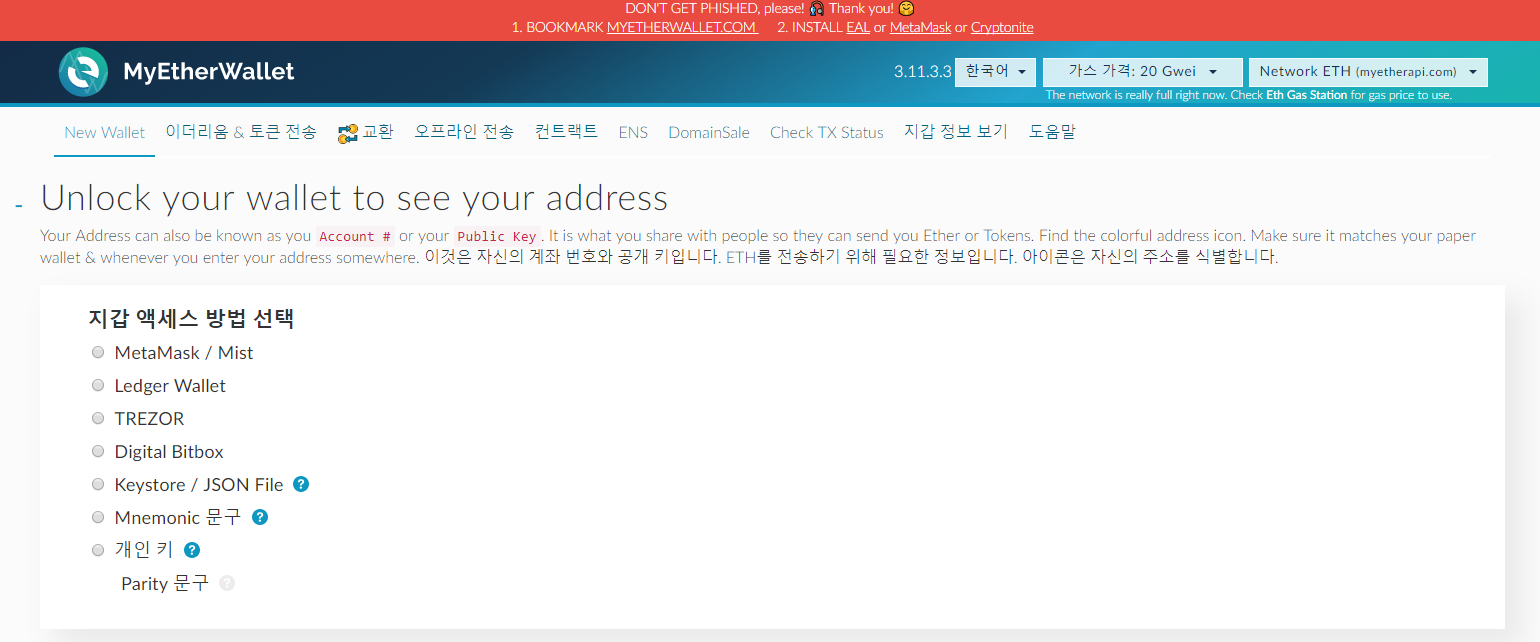Select the MetaMask / Mist radio option
Viewport: 1540px width, 642px height.
[x=98, y=352]
